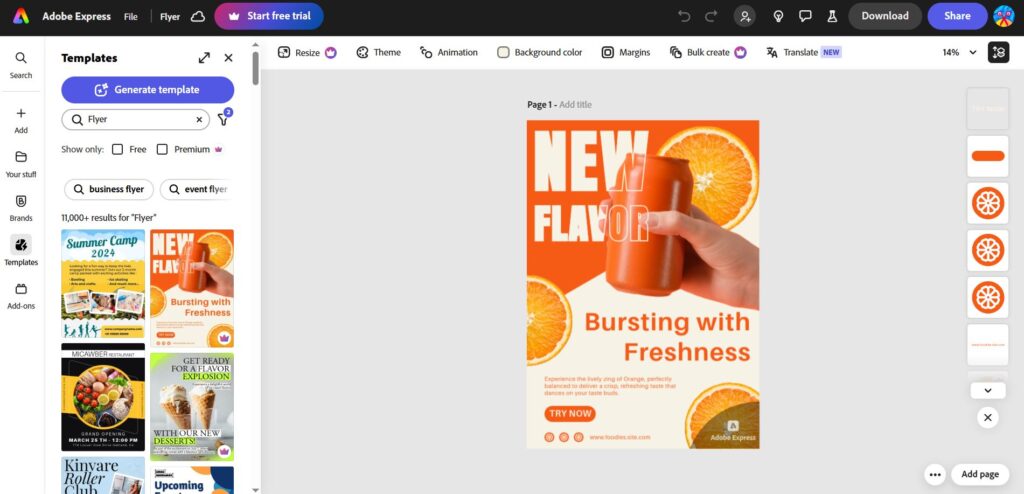Select the business flyer suggestion chip
The width and height of the screenshot is (1024, 494).
[109, 189]
